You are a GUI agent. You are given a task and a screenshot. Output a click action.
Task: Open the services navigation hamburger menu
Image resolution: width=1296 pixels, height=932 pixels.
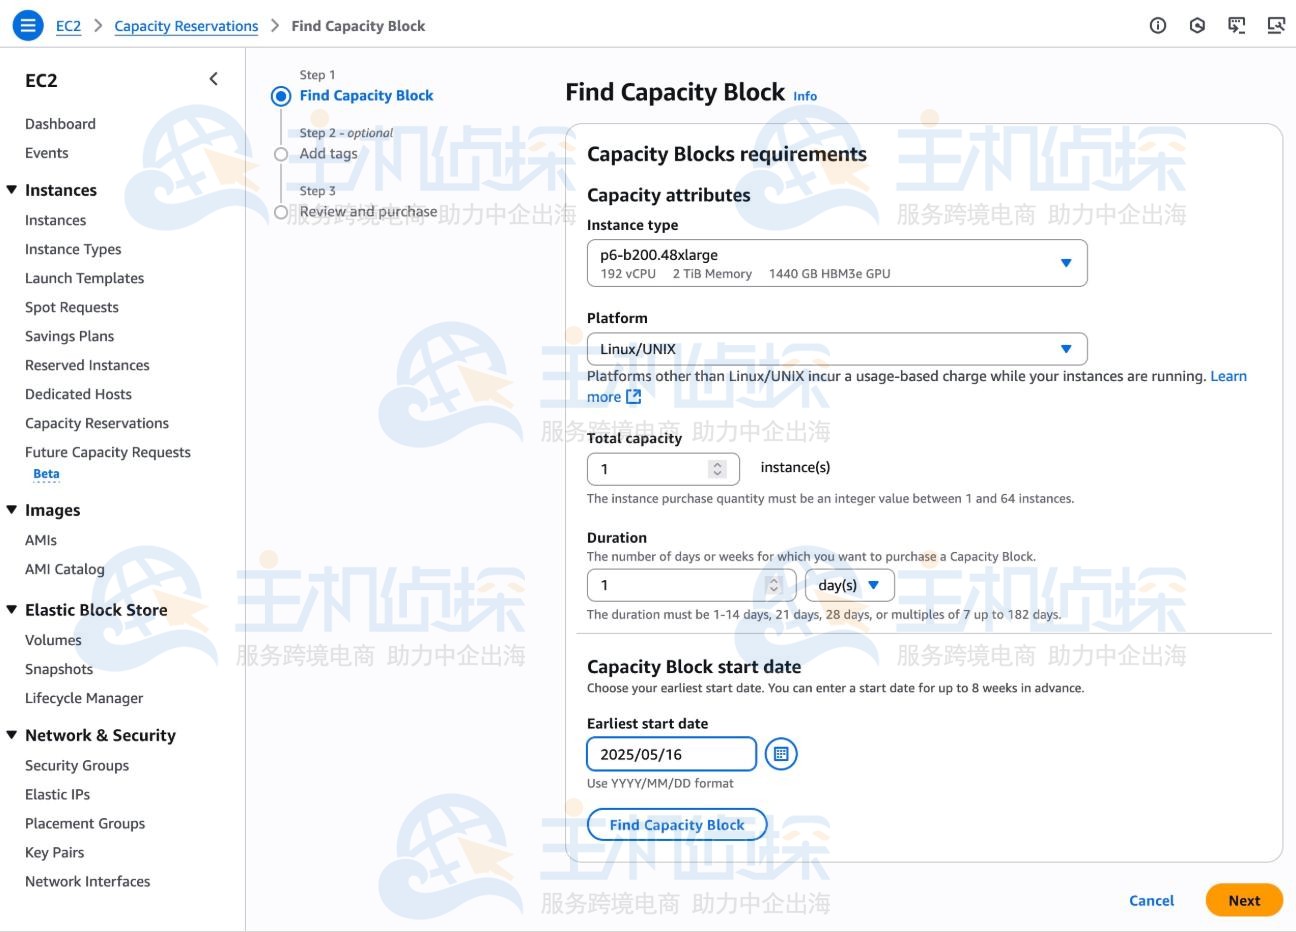(27, 25)
